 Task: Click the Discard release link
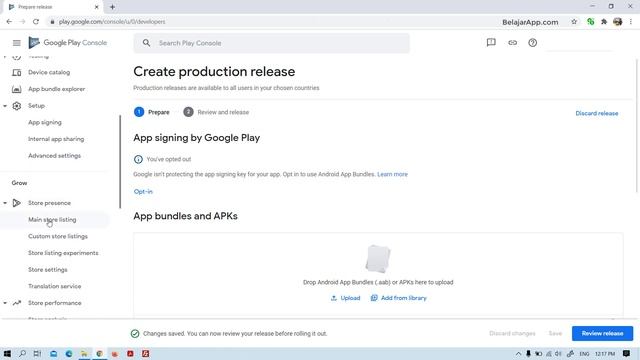coord(597,113)
